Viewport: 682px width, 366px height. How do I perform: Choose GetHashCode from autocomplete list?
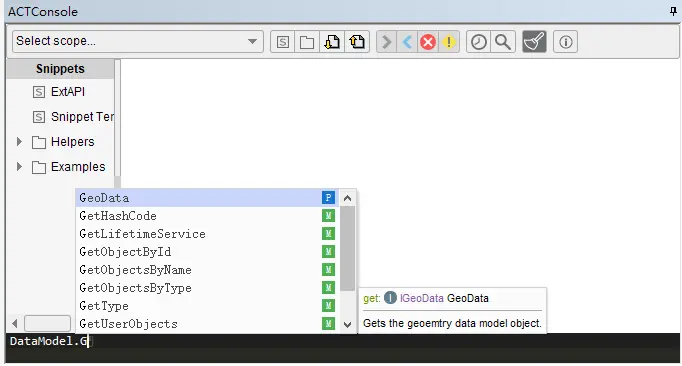coord(207,216)
